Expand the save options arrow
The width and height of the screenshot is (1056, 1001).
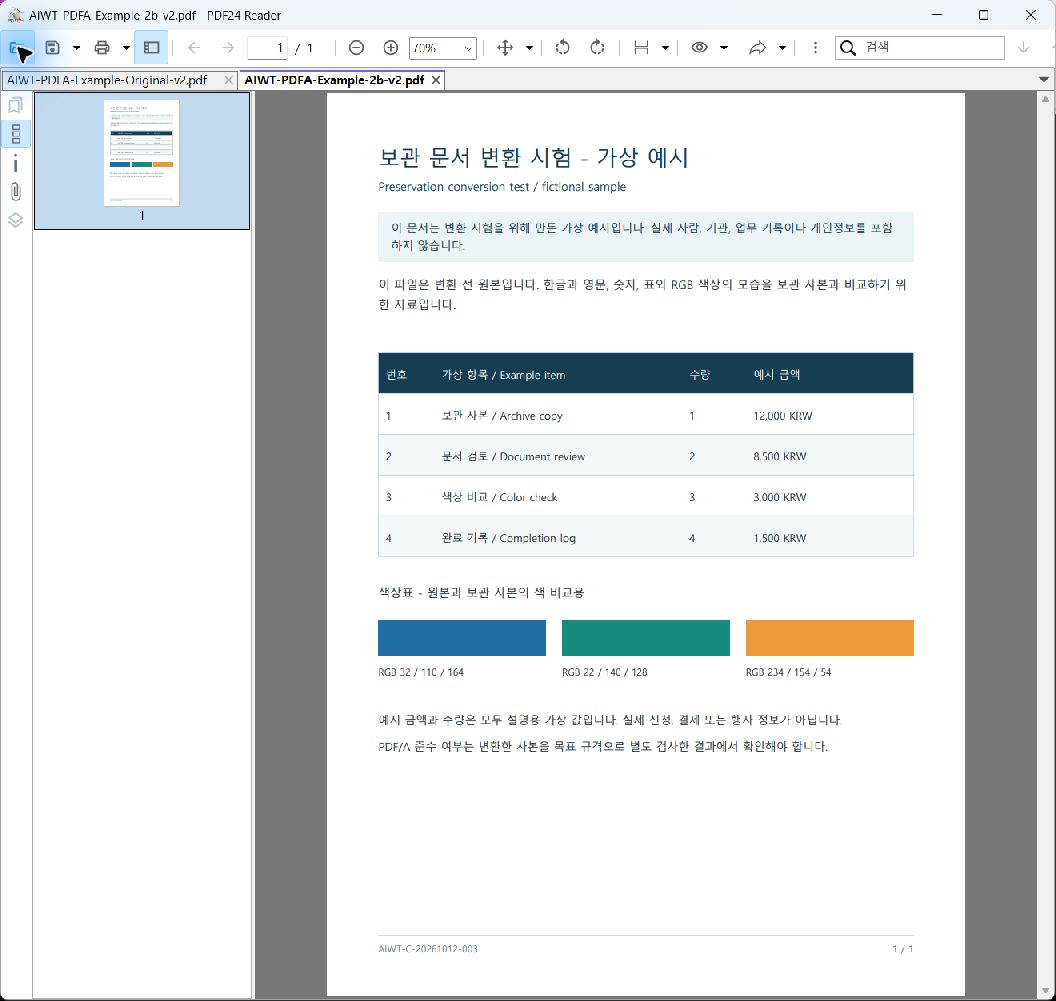tap(76, 48)
